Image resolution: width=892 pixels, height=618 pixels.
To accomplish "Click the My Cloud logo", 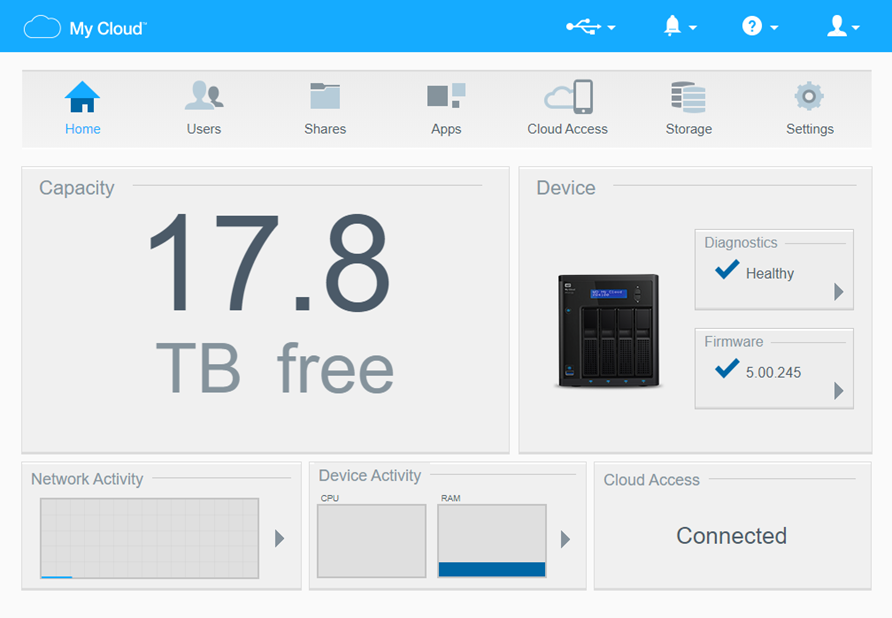I will click(x=85, y=26).
